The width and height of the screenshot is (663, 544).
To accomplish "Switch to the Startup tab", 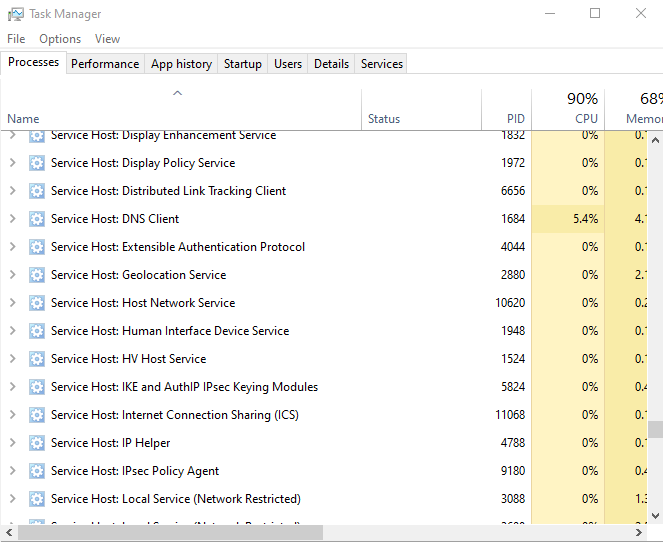I will [243, 64].
